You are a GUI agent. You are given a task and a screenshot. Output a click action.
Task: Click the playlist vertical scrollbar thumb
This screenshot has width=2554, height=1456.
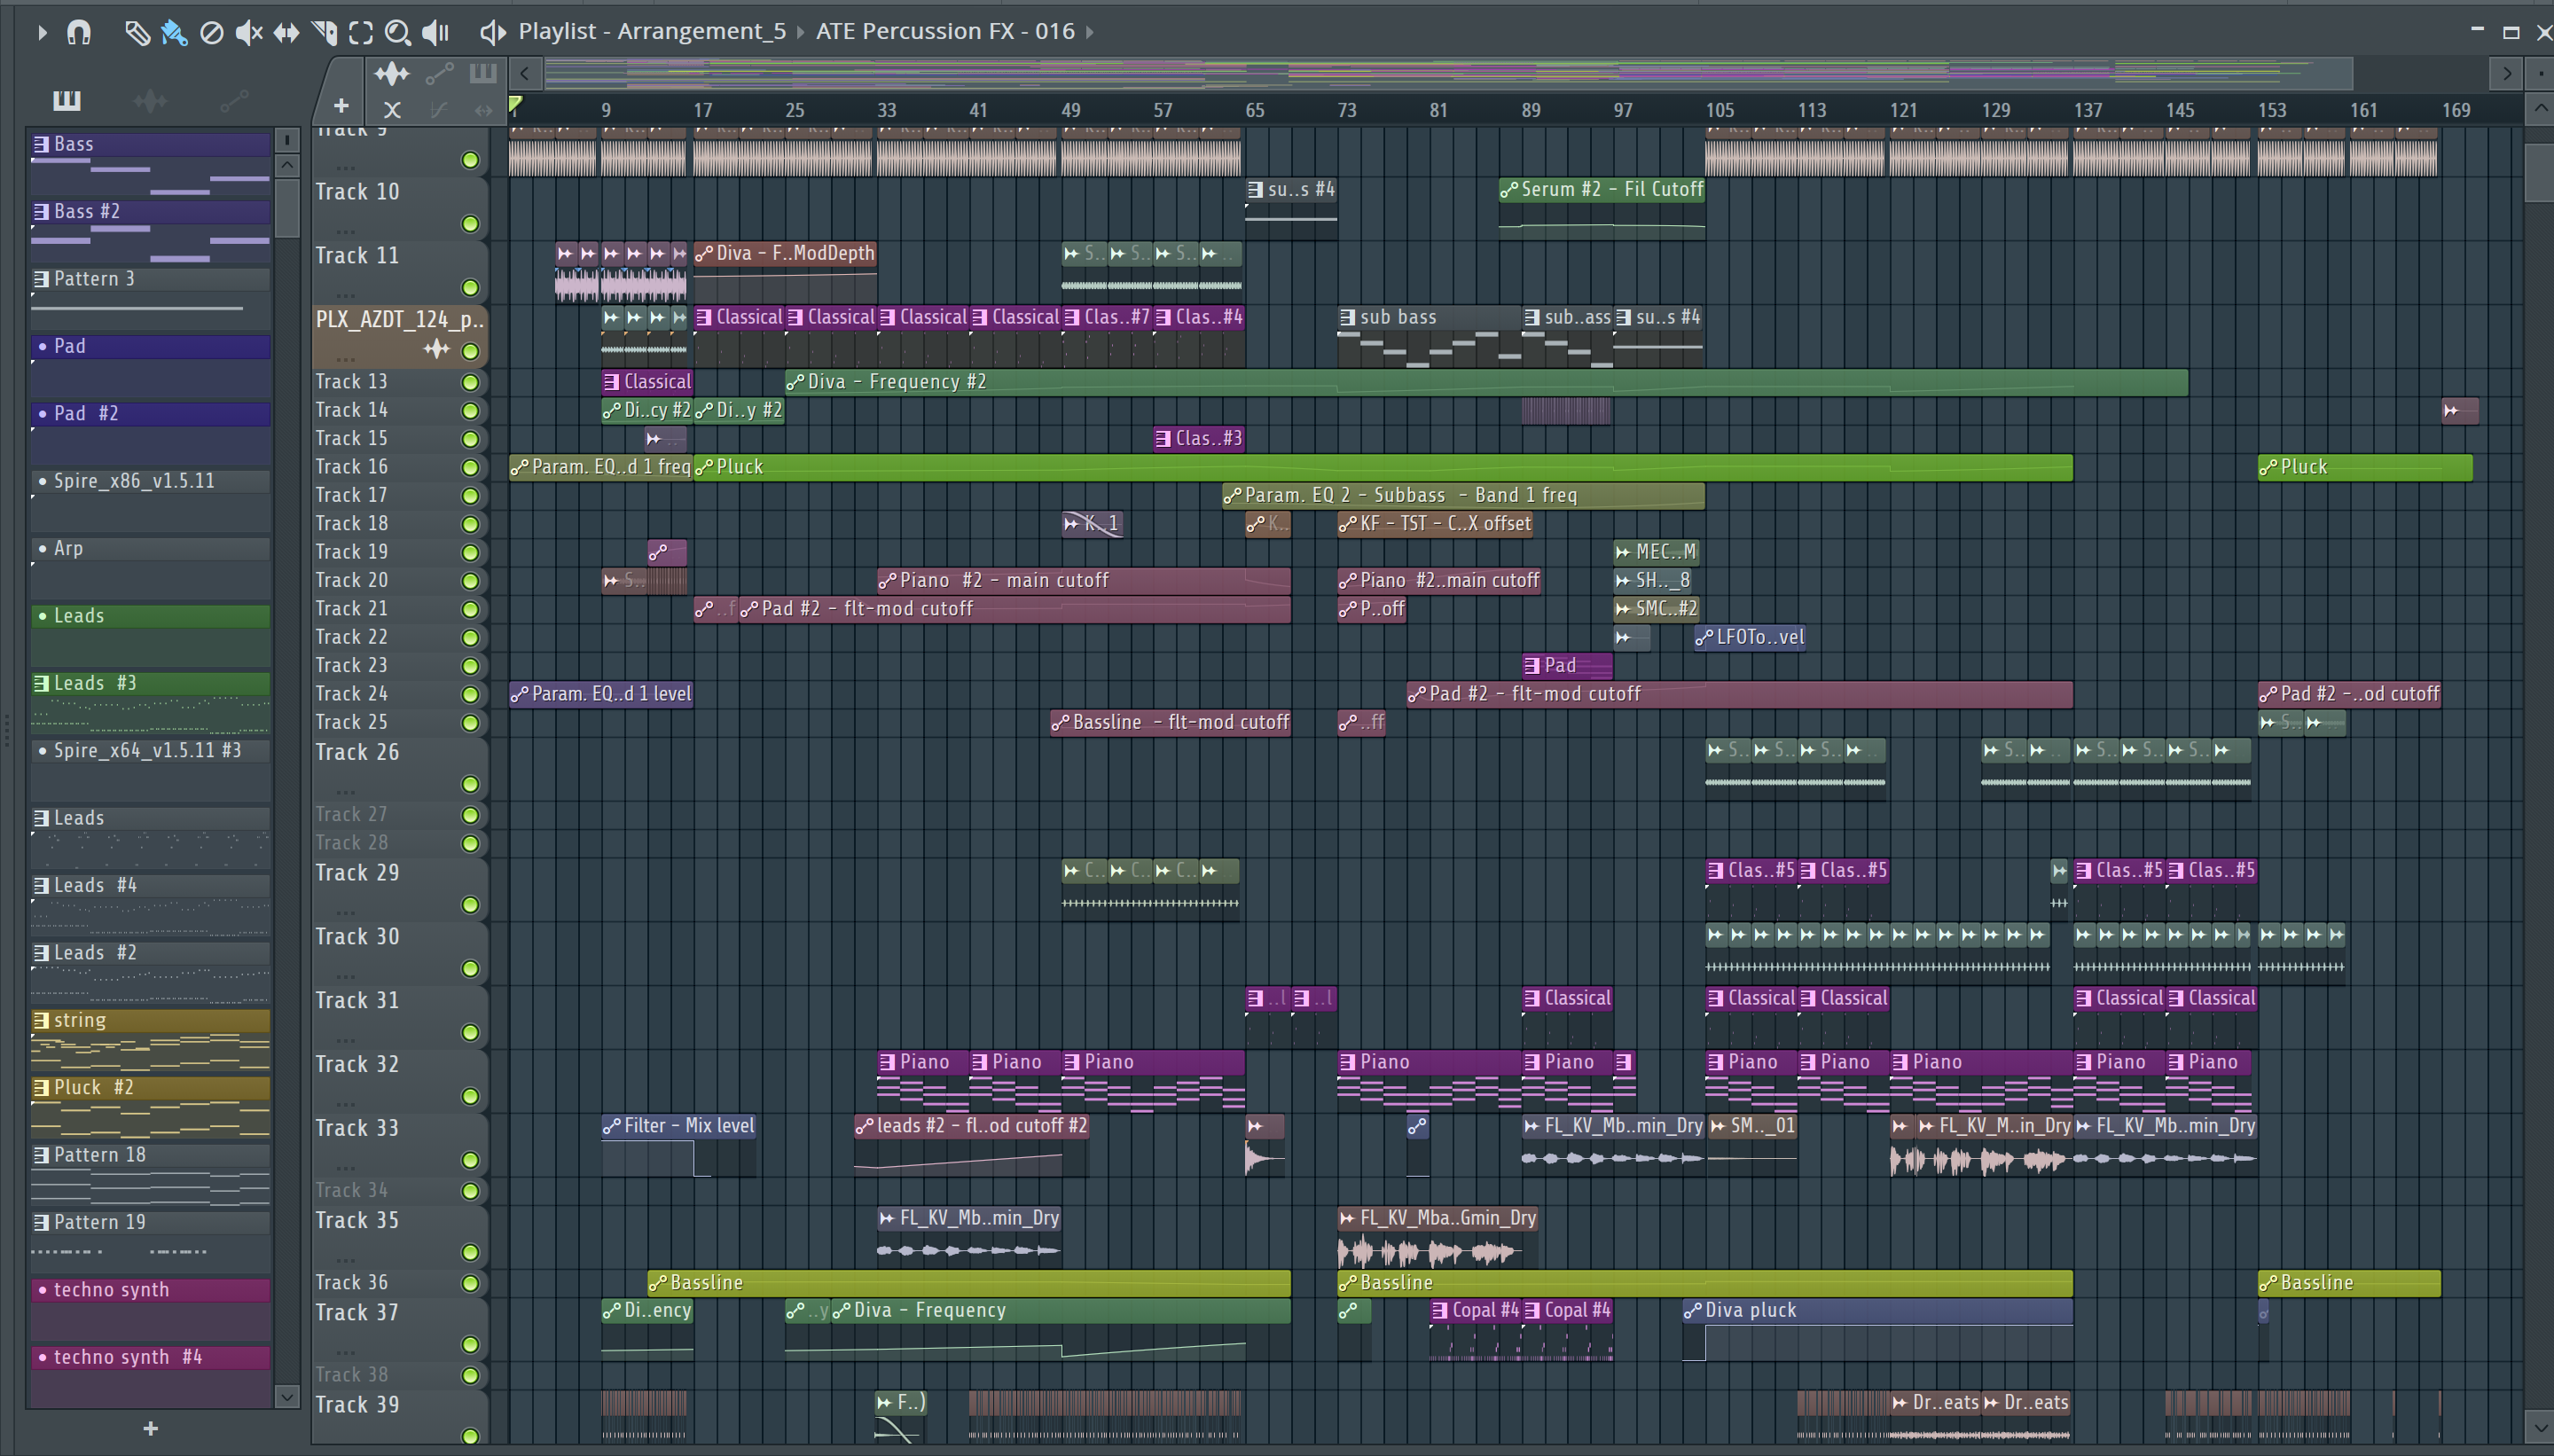(2539, 172)
